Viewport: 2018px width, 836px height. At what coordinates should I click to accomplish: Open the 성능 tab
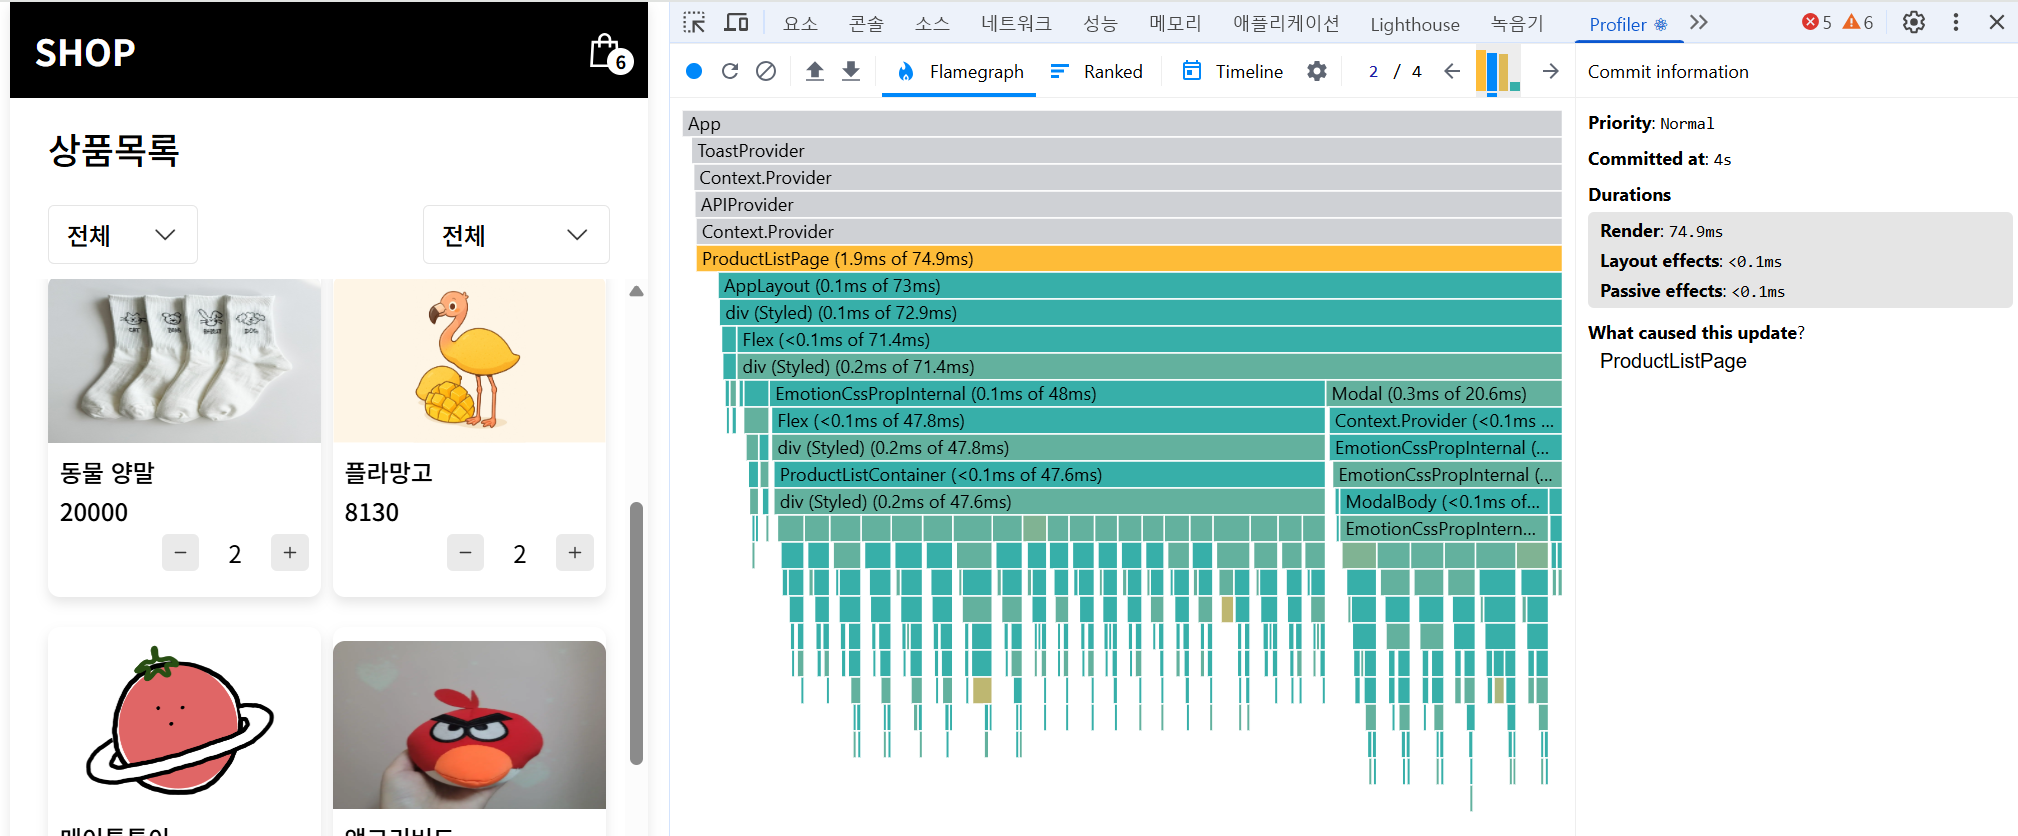(x=1100, y=23)
